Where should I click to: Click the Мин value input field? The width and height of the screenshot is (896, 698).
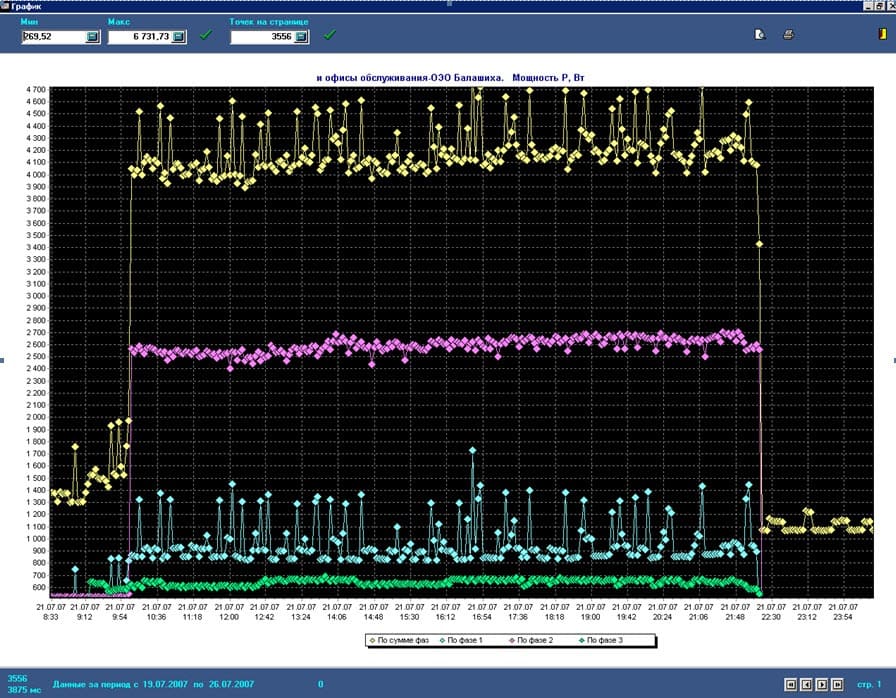tap(54, 37)
